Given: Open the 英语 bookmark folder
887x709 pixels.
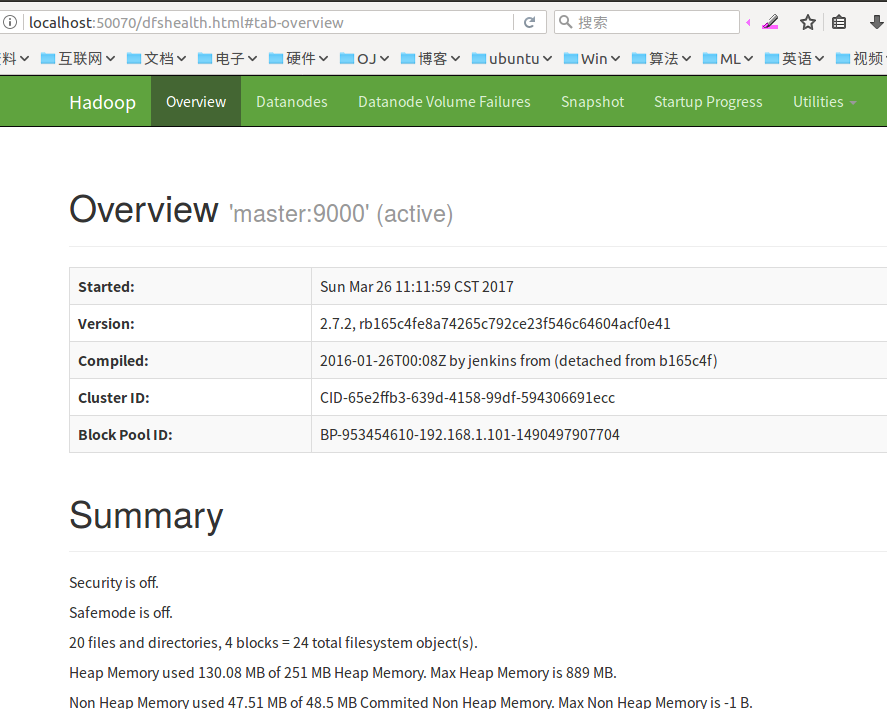Looking at the screenshot, I should coord(794,58).
